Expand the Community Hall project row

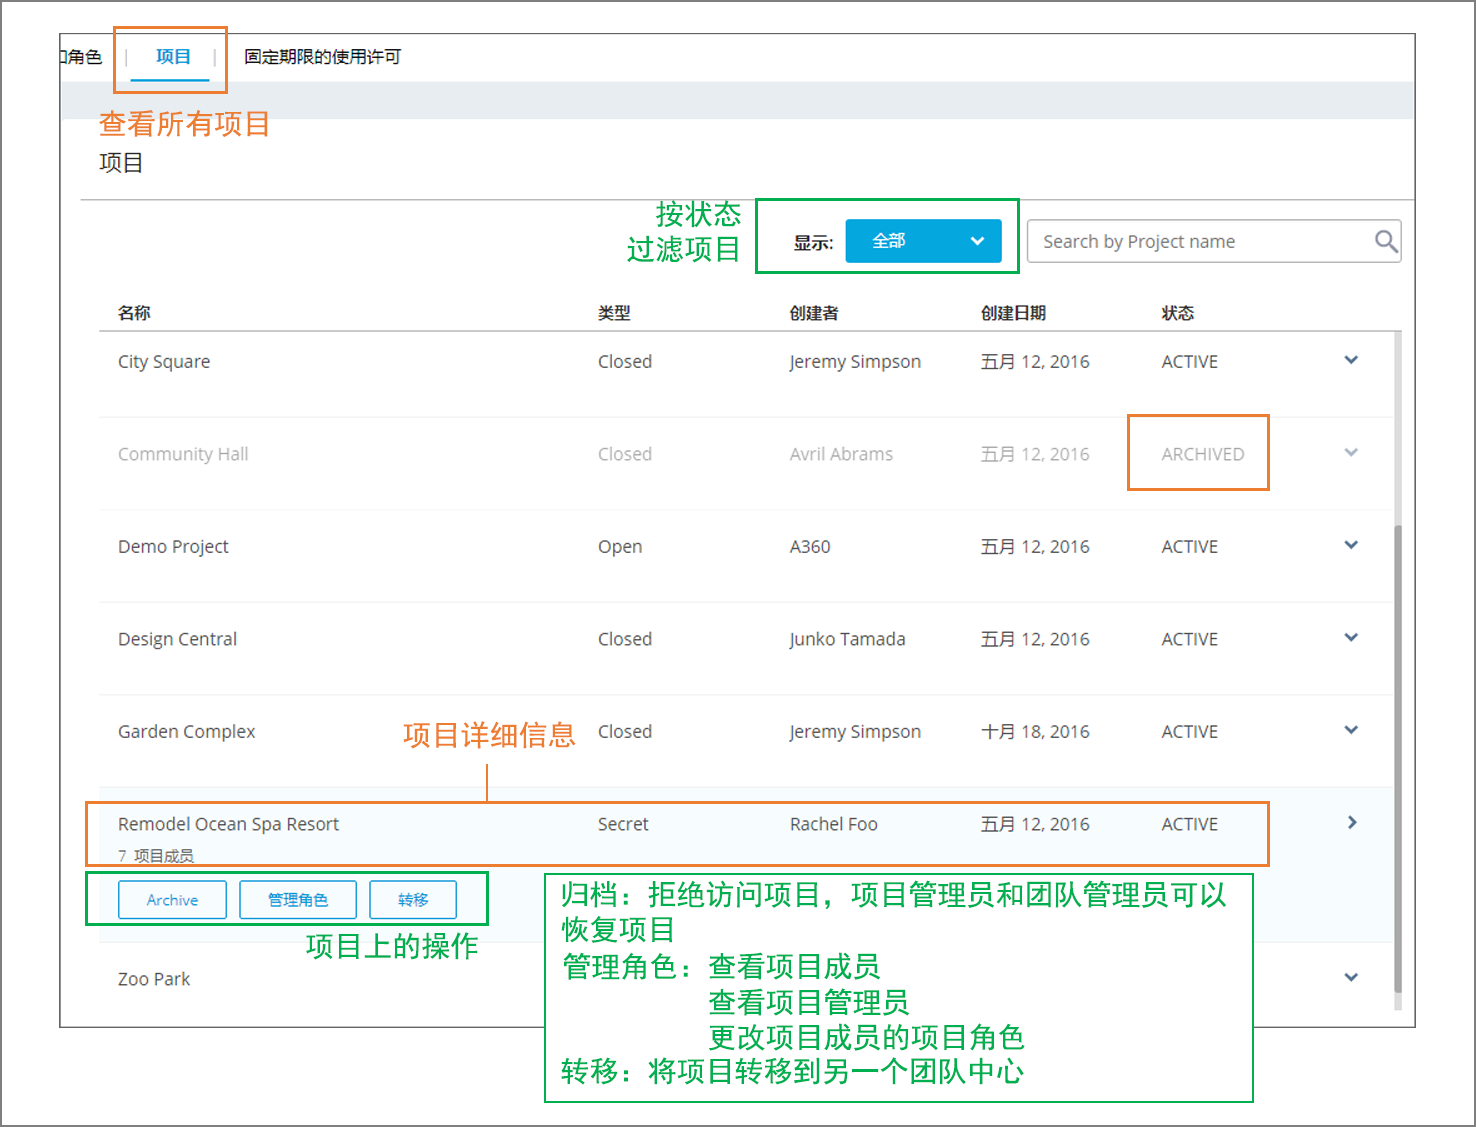(1351, 452)
